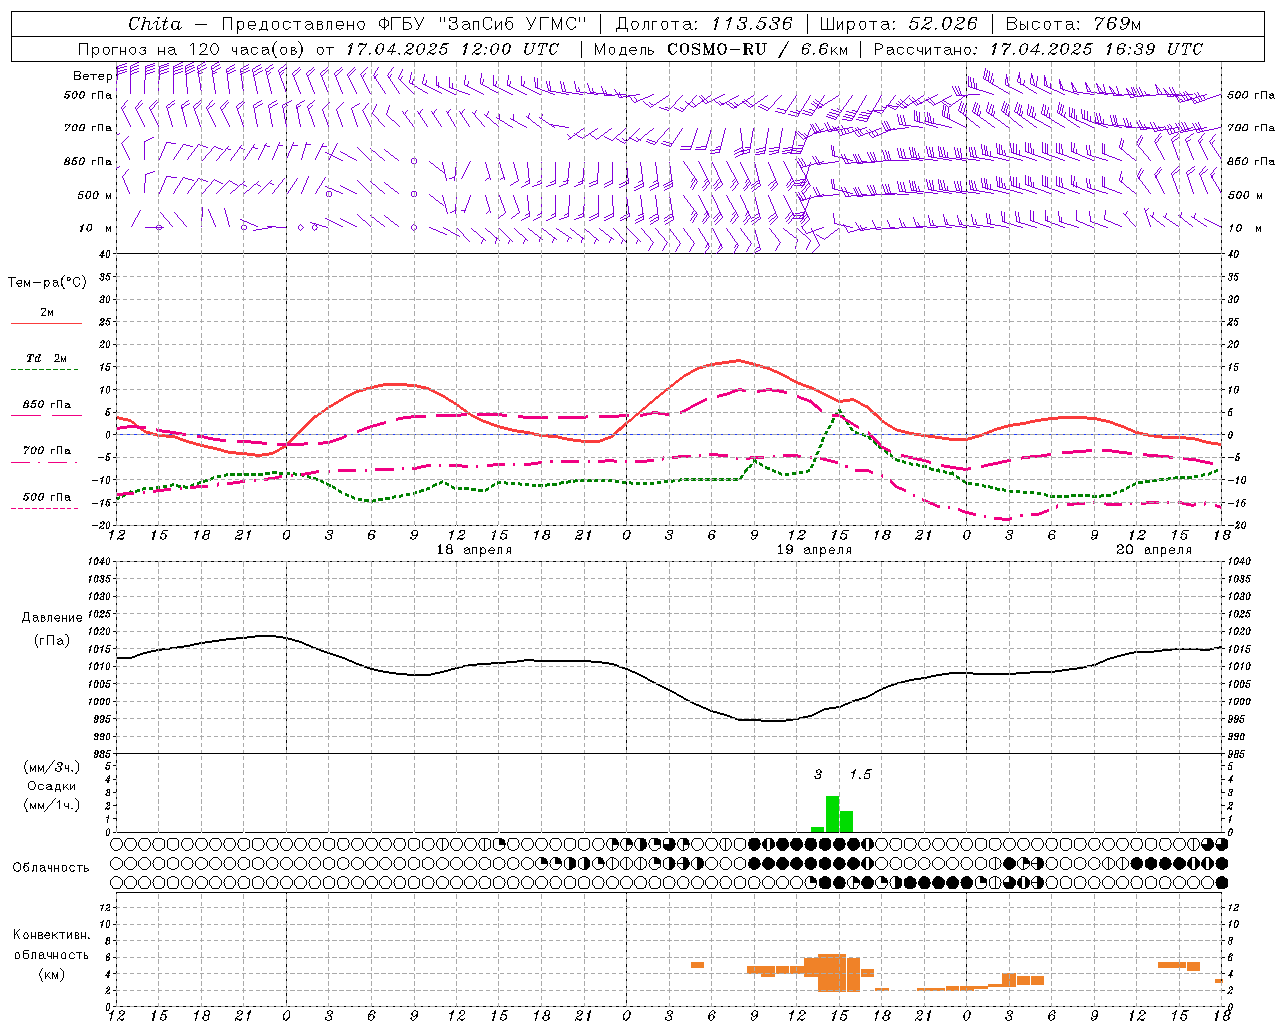Click the "Ветер" wind panel label

pyautogui.click(x=92, y=76)
